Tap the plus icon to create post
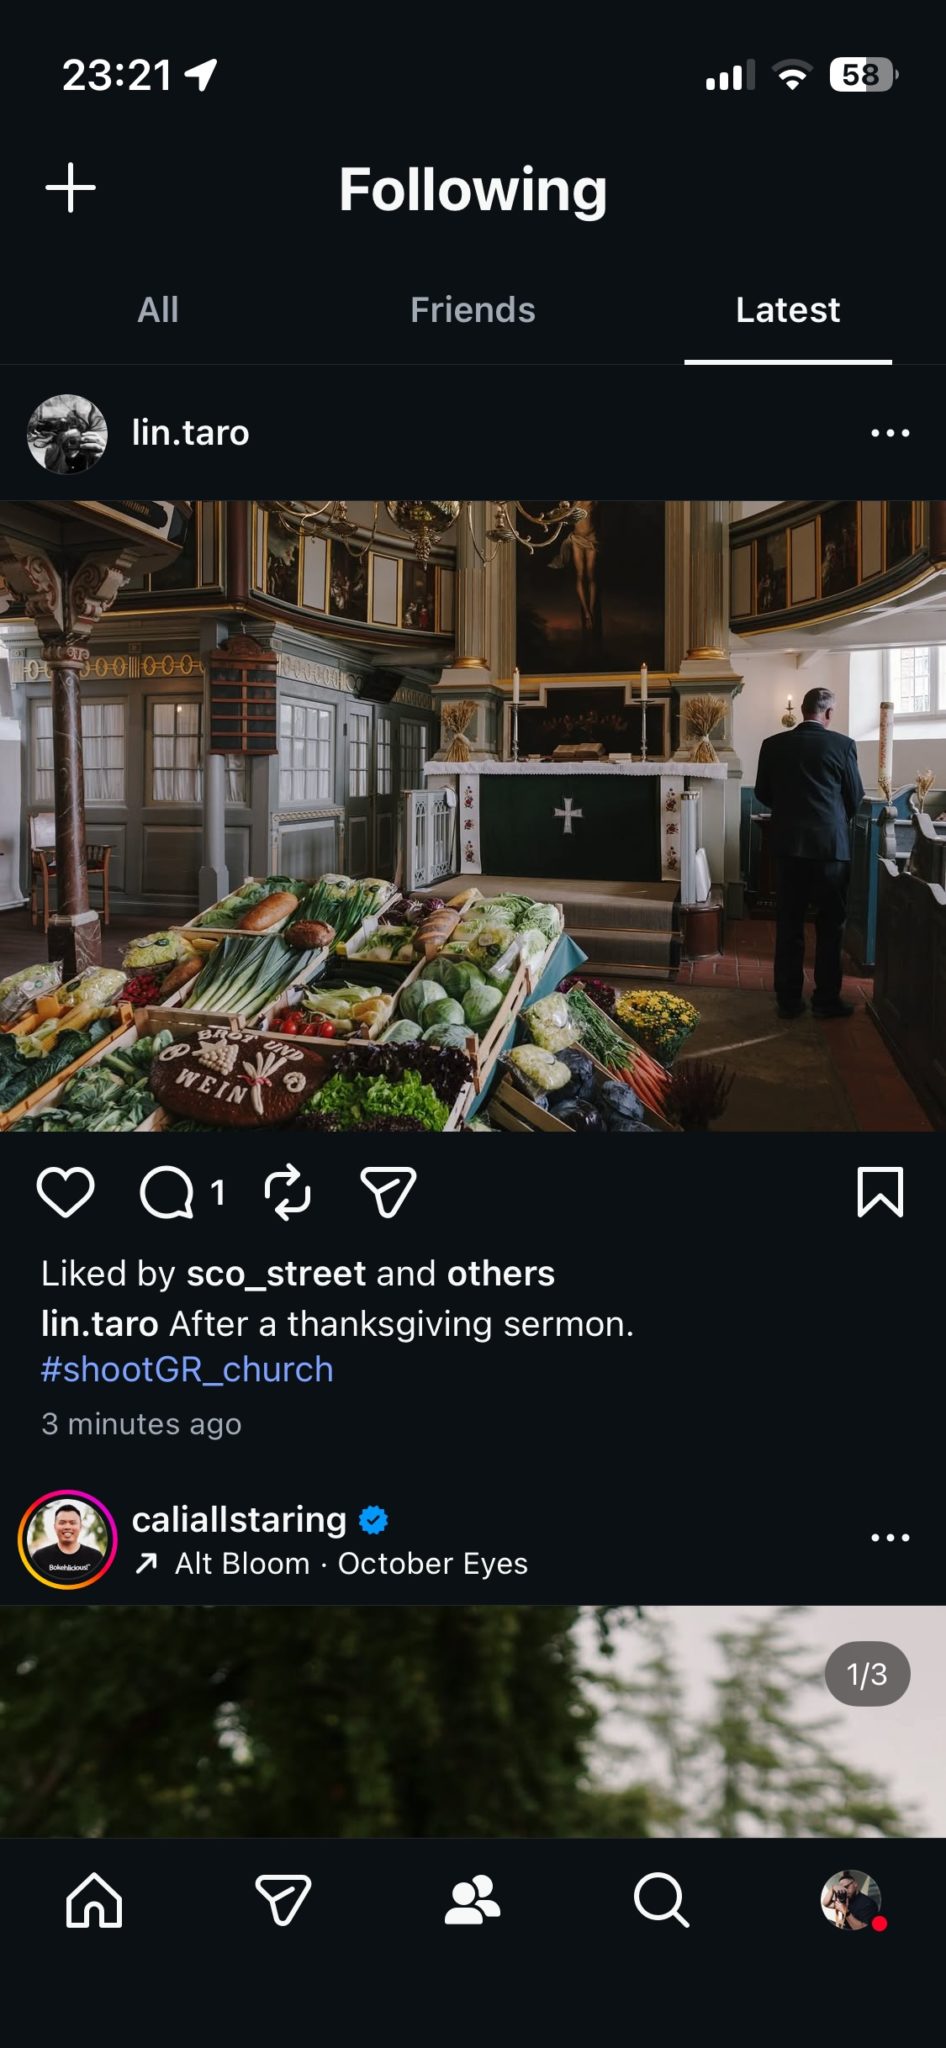The width and height of the screenshot is (946, 2048). point(71,188)
